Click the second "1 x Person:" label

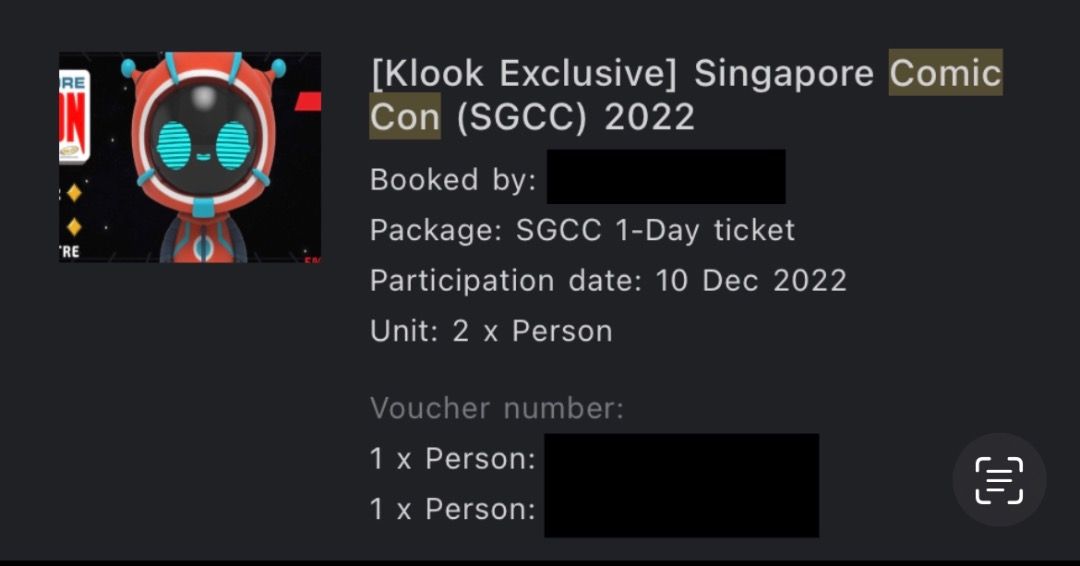[452, 509]
